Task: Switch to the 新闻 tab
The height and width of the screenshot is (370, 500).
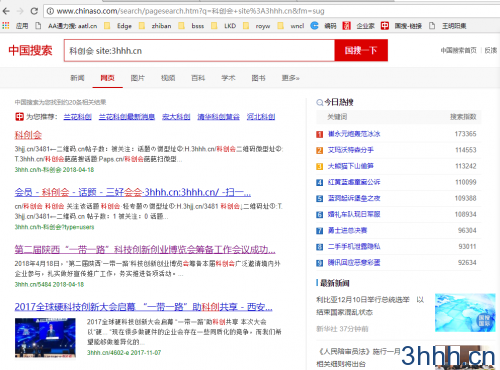Action: click(x=77, y=78)
